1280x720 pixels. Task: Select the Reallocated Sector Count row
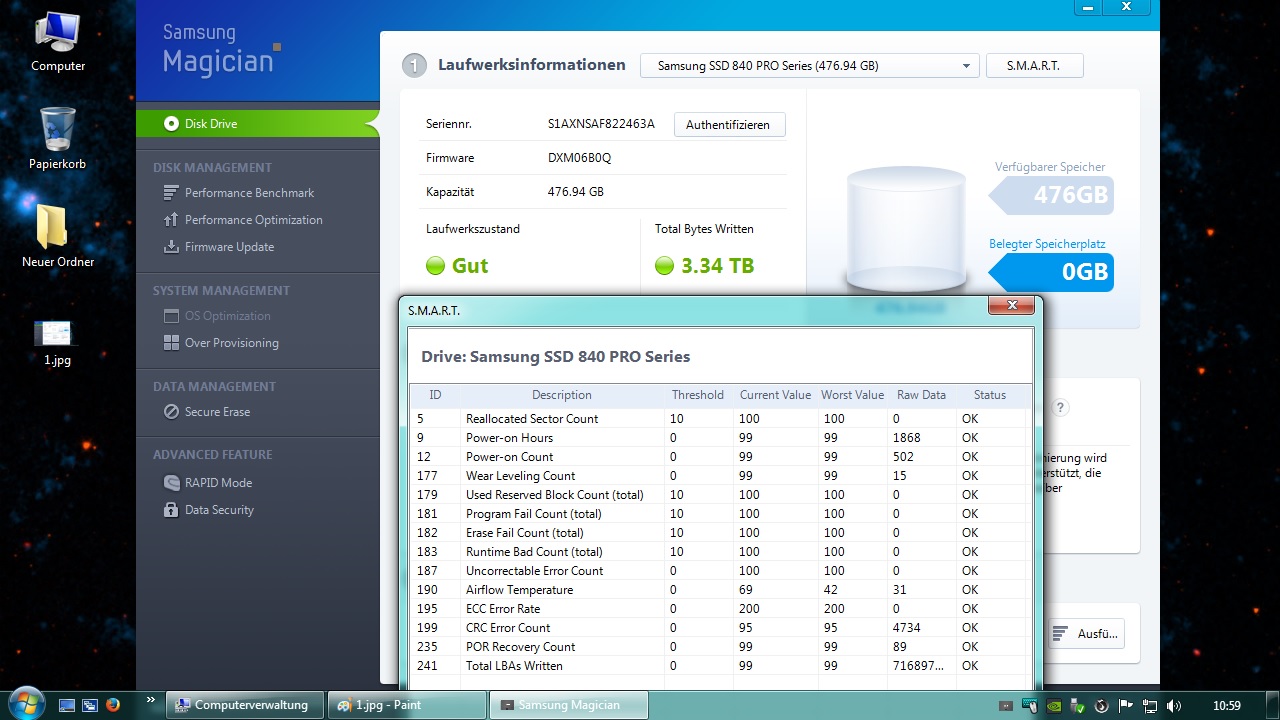point(718,419)
